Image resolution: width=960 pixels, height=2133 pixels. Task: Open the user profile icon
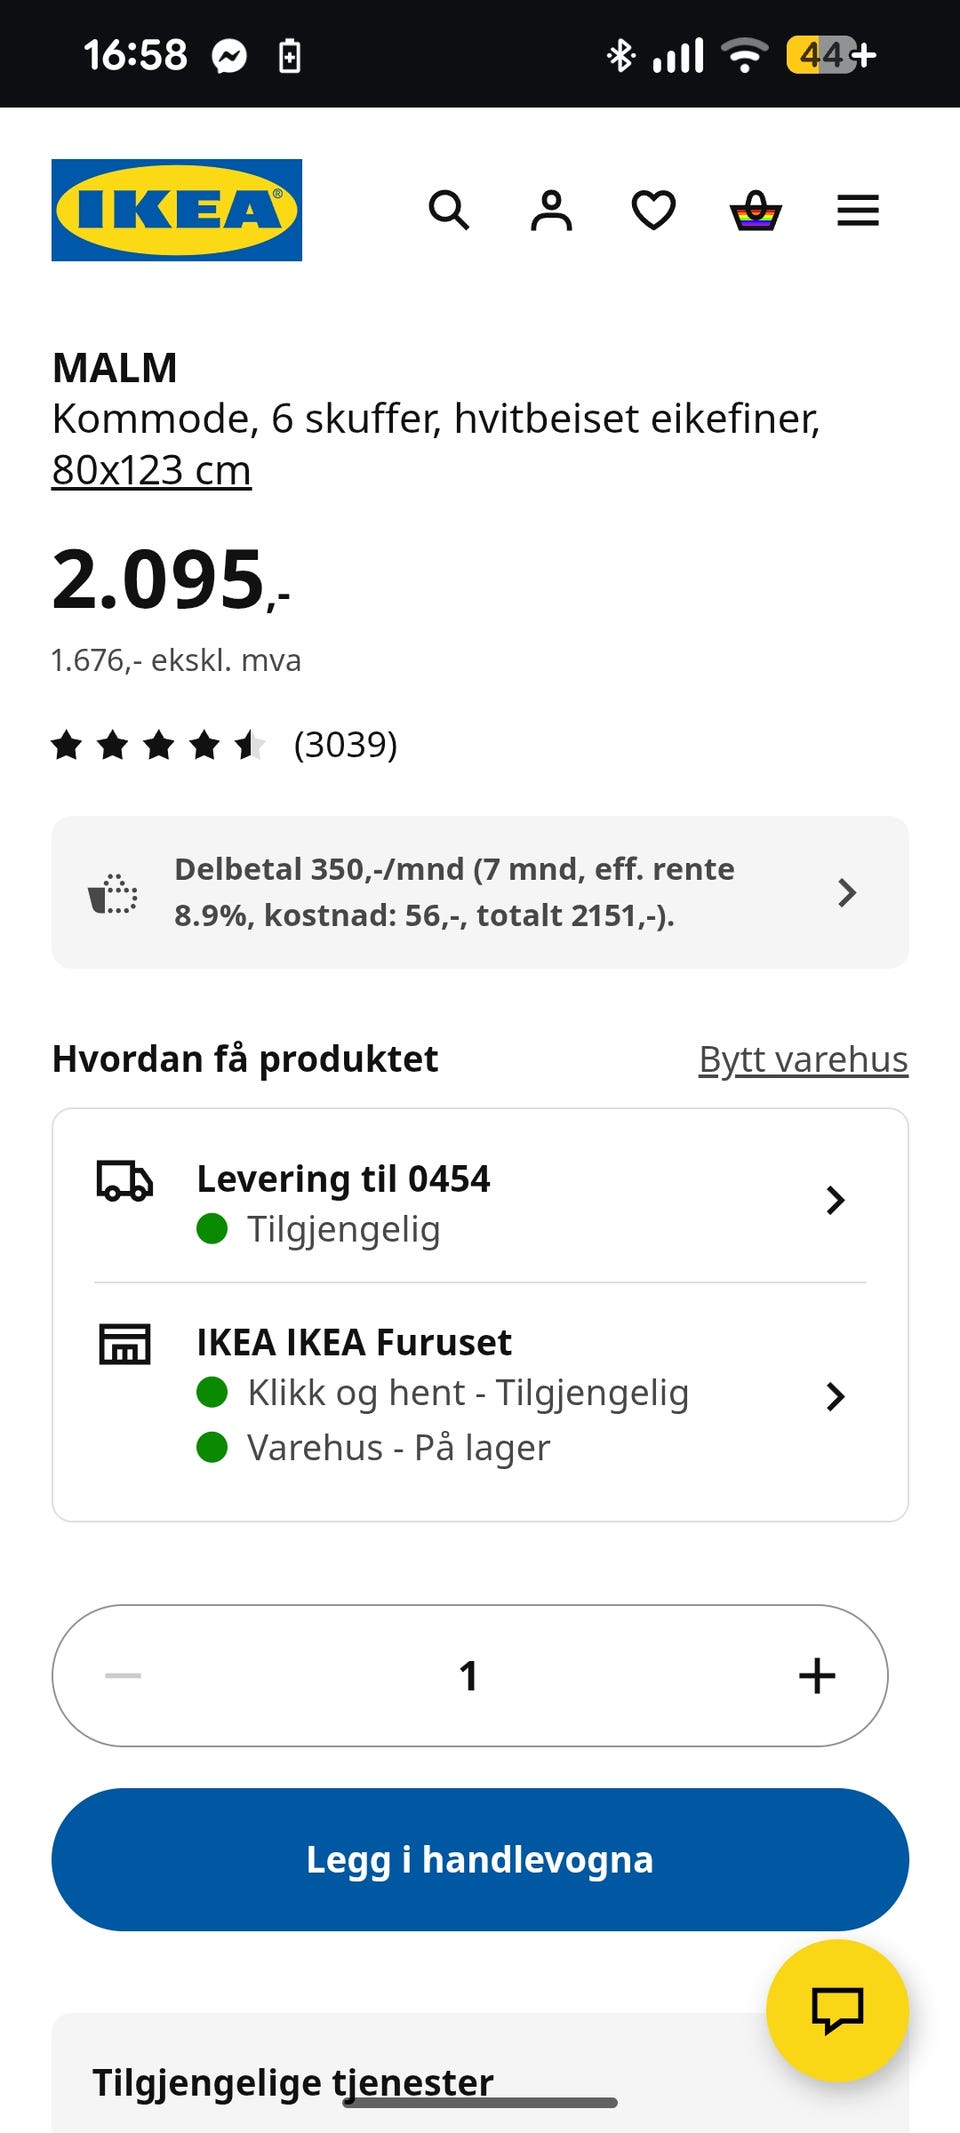(x=551, y=211)
